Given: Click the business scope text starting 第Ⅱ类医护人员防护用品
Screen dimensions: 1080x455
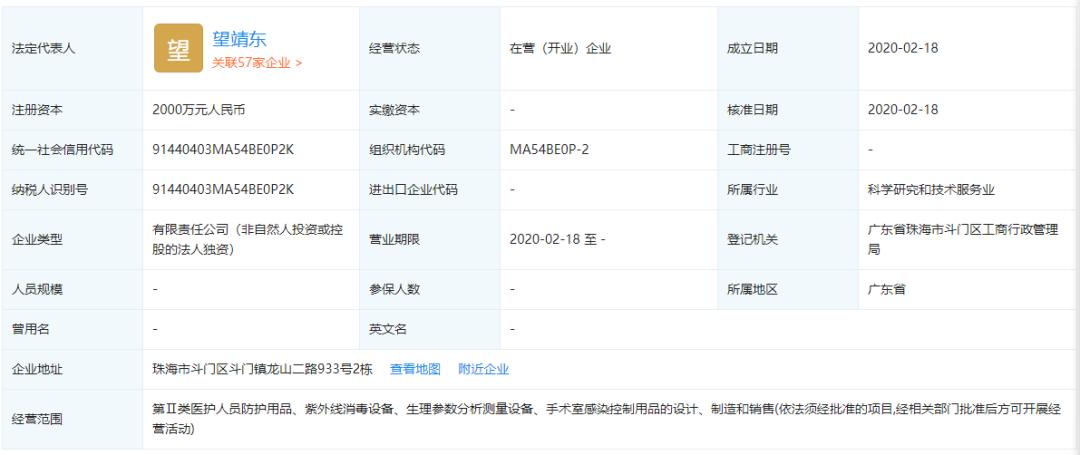Looking at the screenshot, I should click(606, 419).
